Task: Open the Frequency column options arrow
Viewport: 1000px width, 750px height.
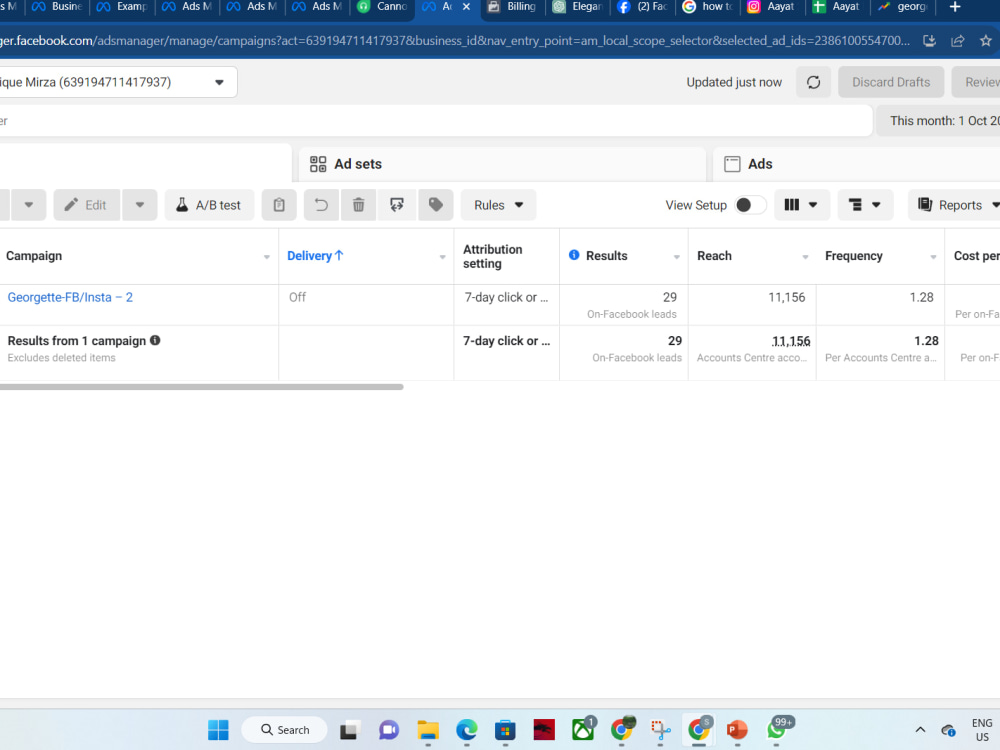Action: point(933,257)
